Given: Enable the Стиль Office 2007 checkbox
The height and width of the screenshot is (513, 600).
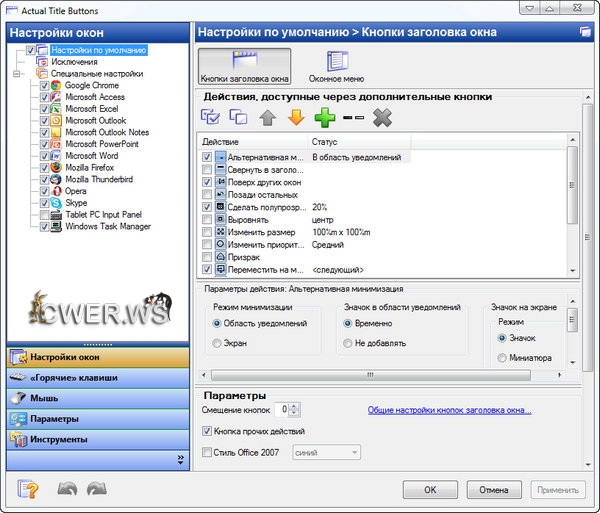Looking at the screenshot, I should (207, 453).
